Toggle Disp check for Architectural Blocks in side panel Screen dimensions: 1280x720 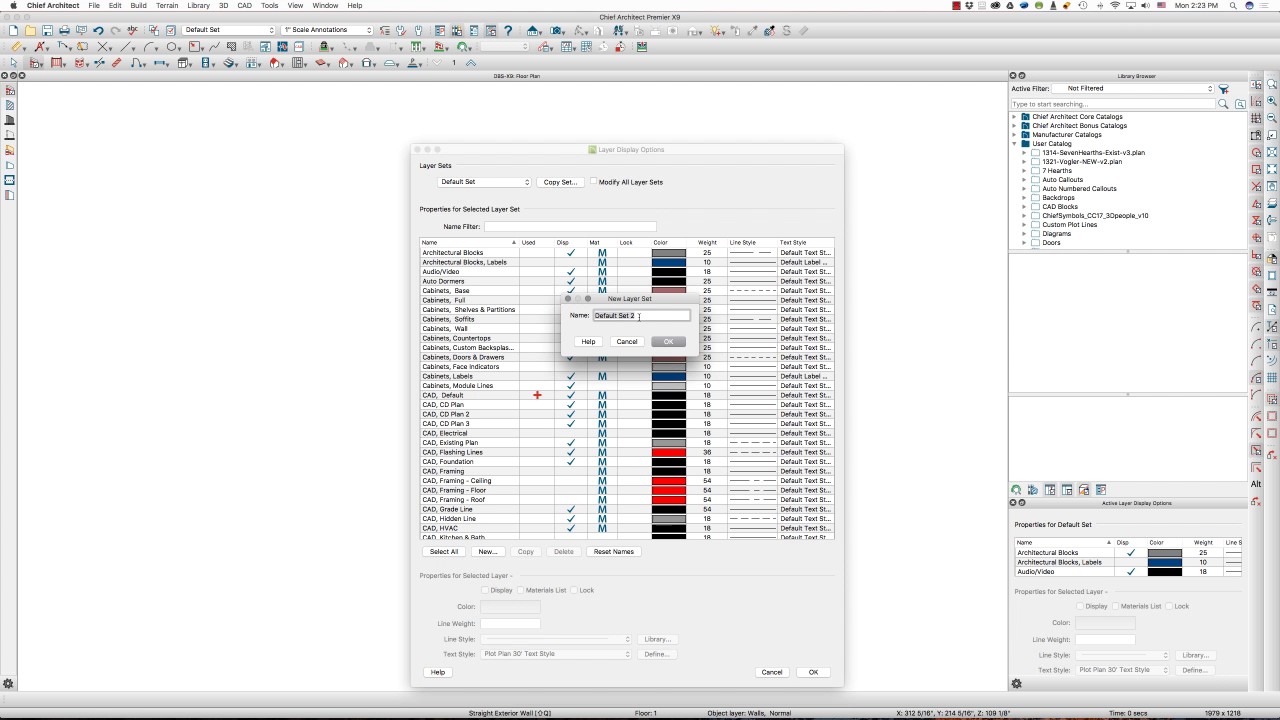pyautogui.click(x=1131, y=553)
